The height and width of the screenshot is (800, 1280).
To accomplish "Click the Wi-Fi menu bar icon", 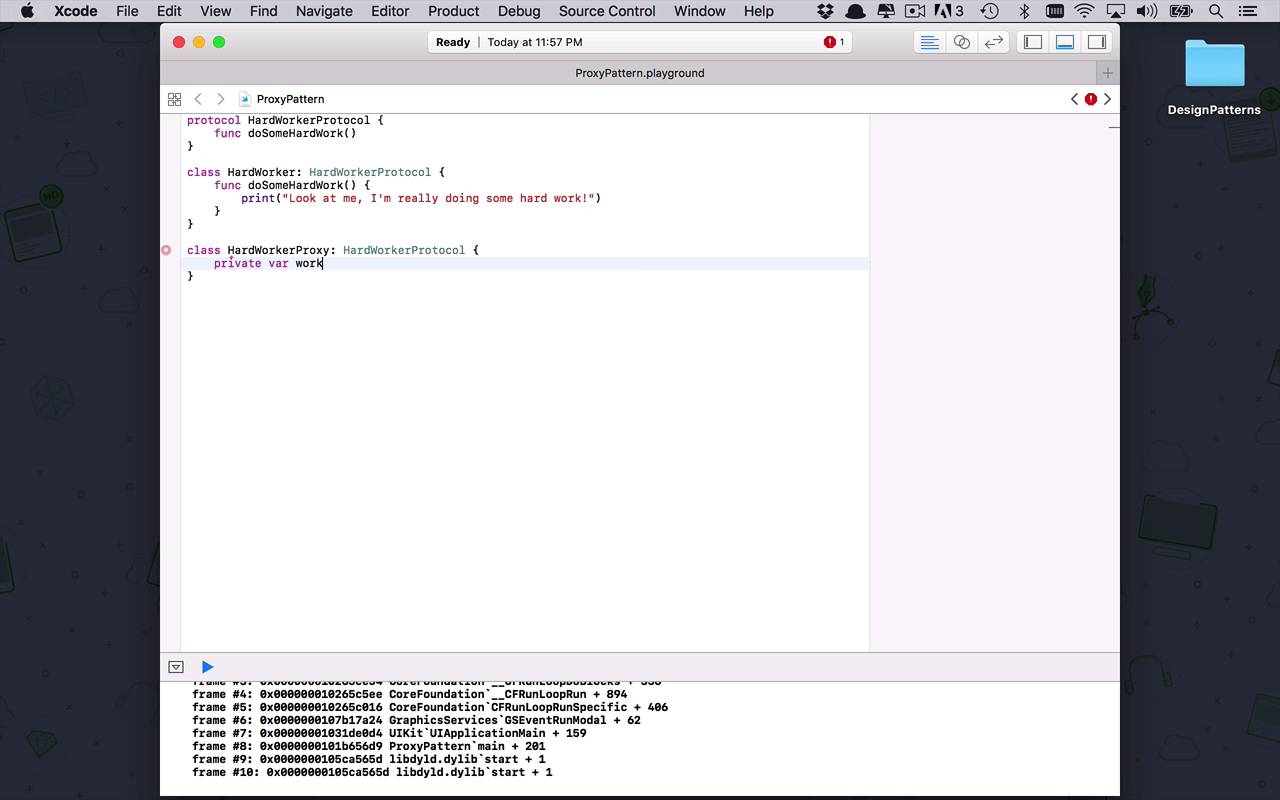I will pos(1085,11).
